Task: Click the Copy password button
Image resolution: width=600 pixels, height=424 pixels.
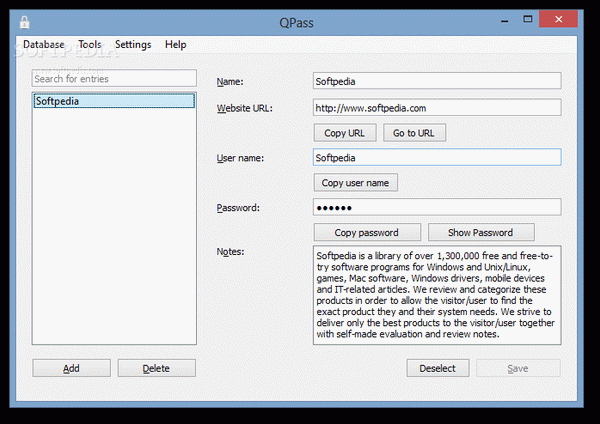Action: [x=367, y=232]
